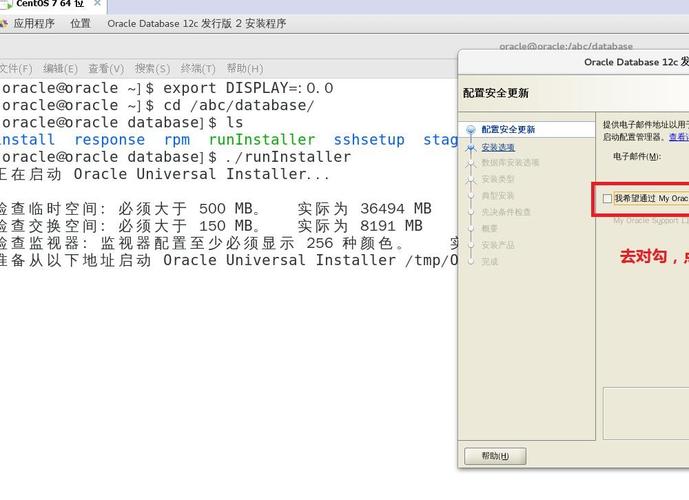689x500 pixels.
Task: Open the terminal 帮助(H) menu
Action: click(245, 69)
